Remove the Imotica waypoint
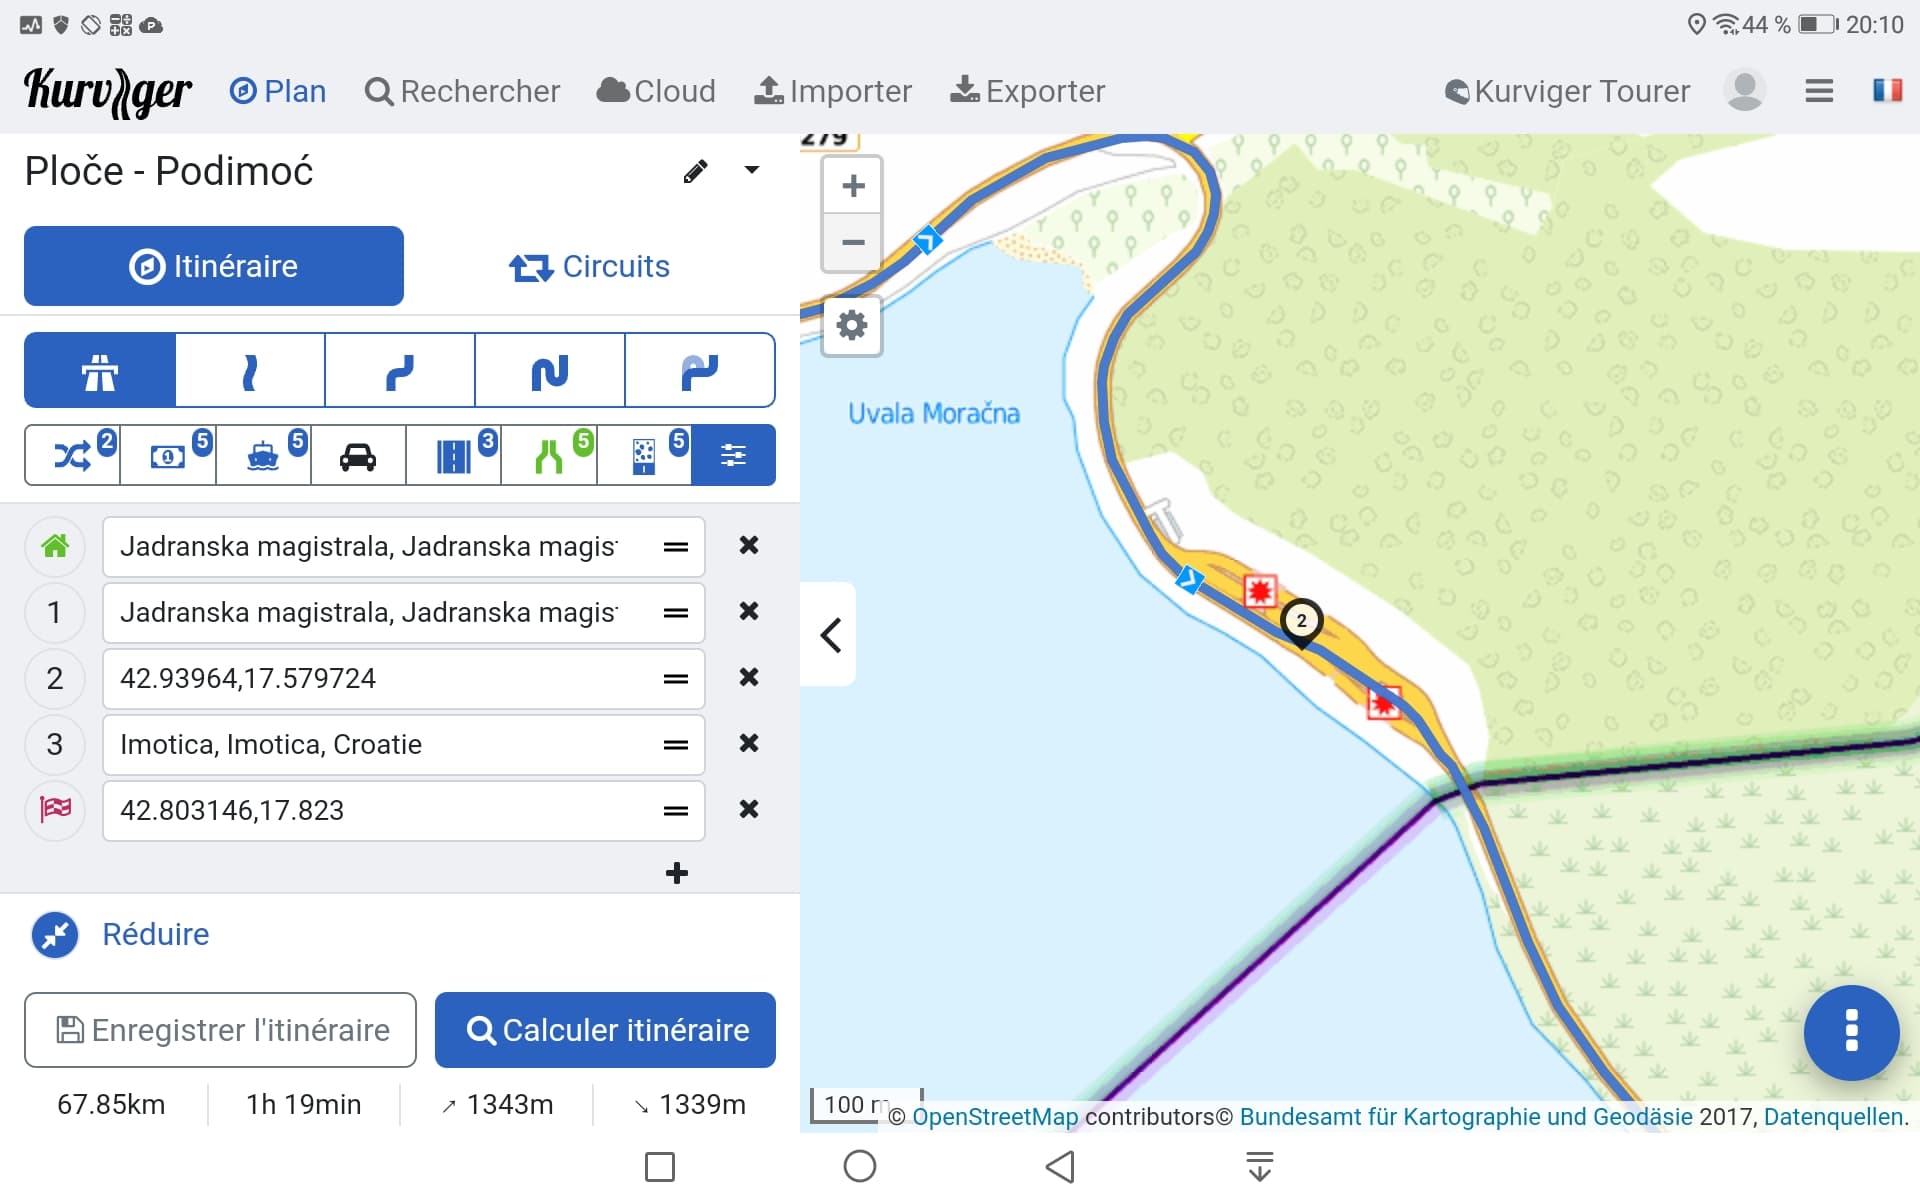Image resolution: width=1920 pixels, height=1200 pixels. pyautogui.click(x=748, y=744)
